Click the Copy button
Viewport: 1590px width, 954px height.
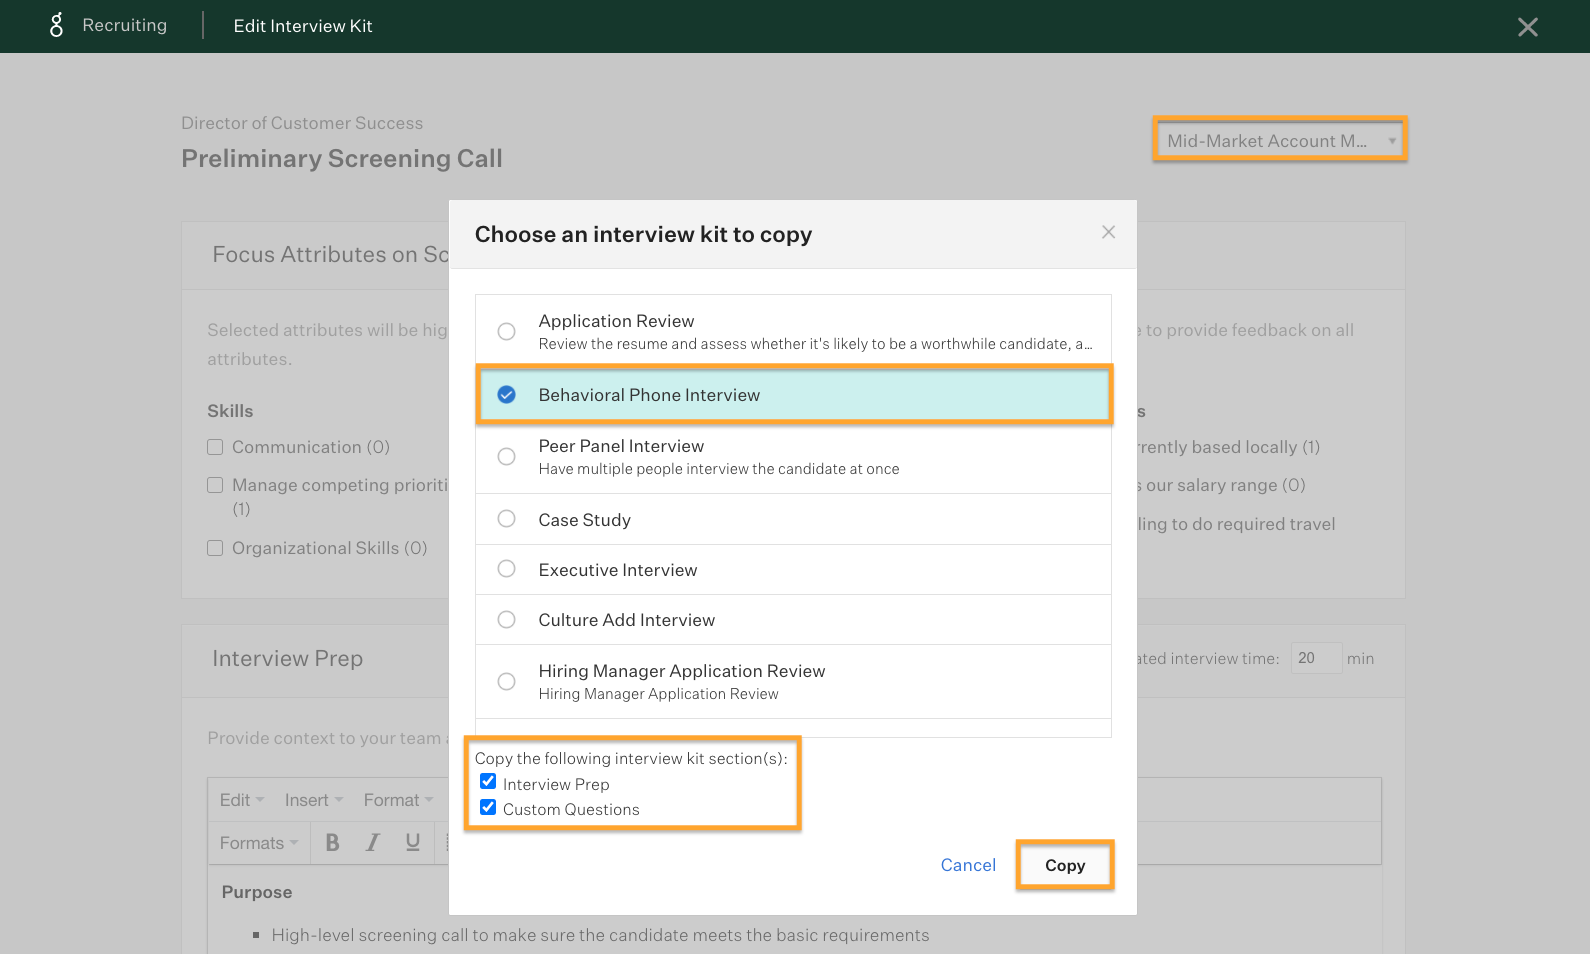point(1065,865)
